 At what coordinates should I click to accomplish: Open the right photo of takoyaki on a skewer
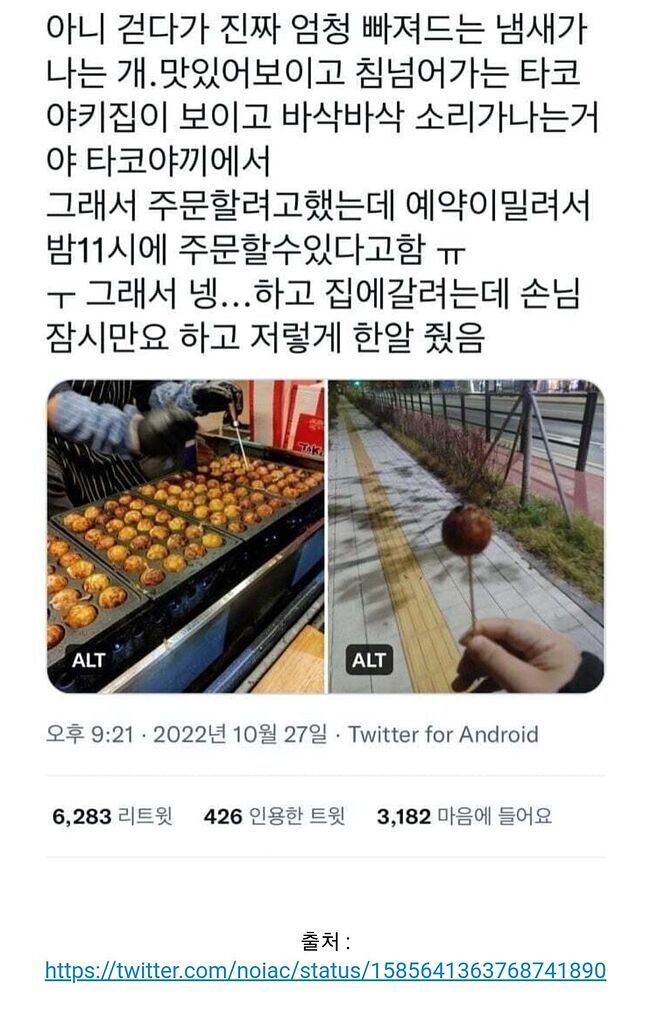tap(466, 536)
